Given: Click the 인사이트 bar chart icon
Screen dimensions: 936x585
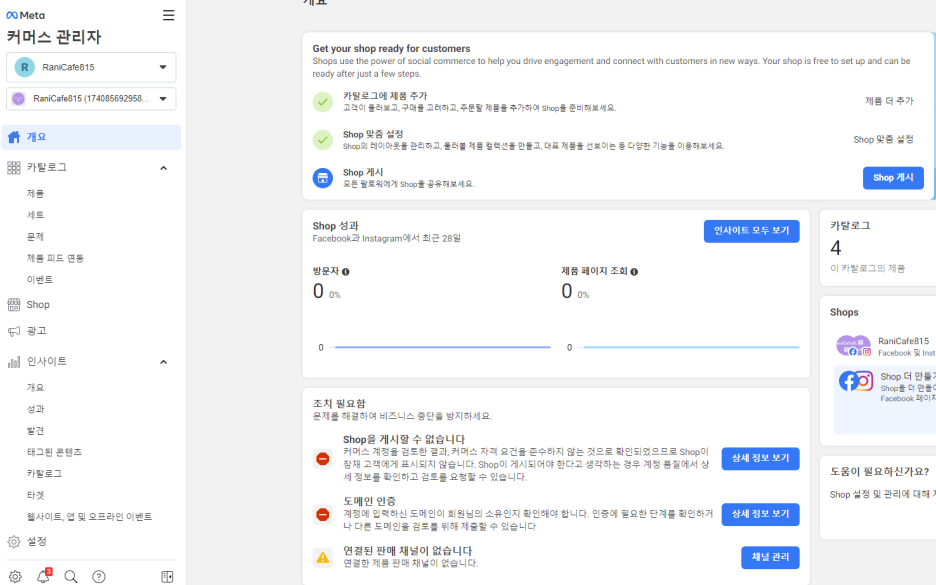Looking at the screenshot, I should click(14, 362).
